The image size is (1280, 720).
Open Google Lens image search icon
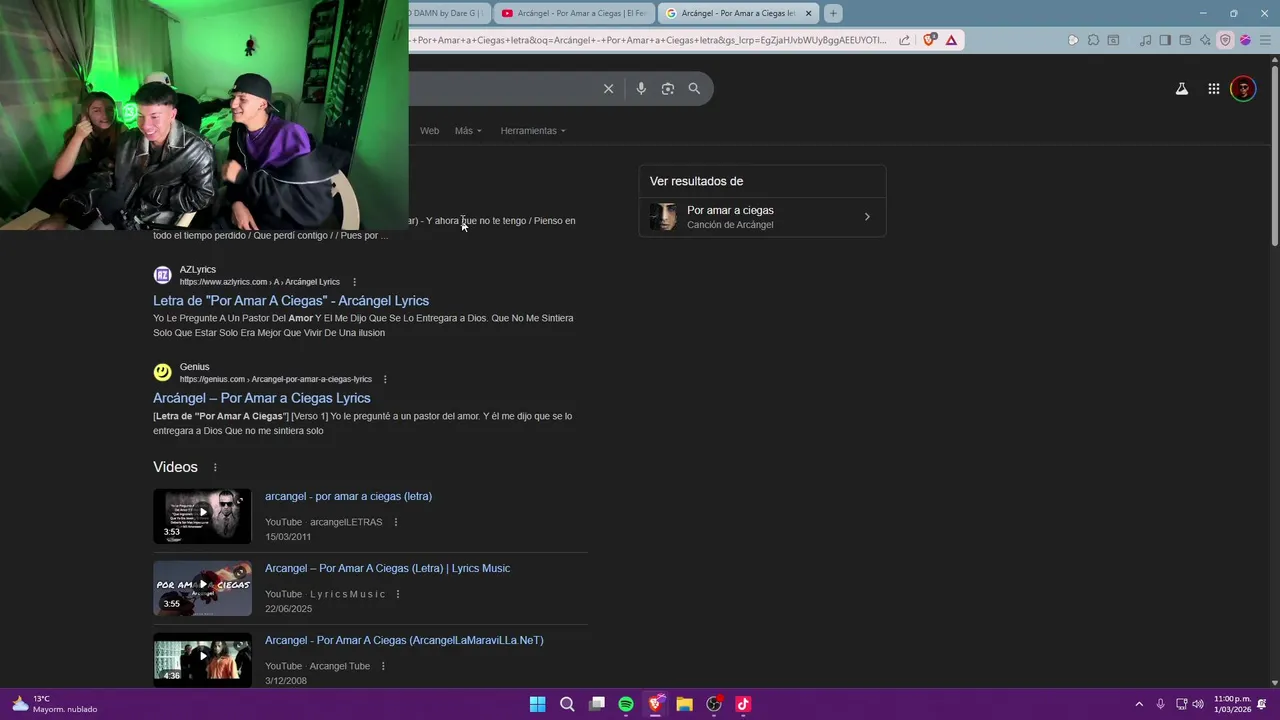coord(668,89)
